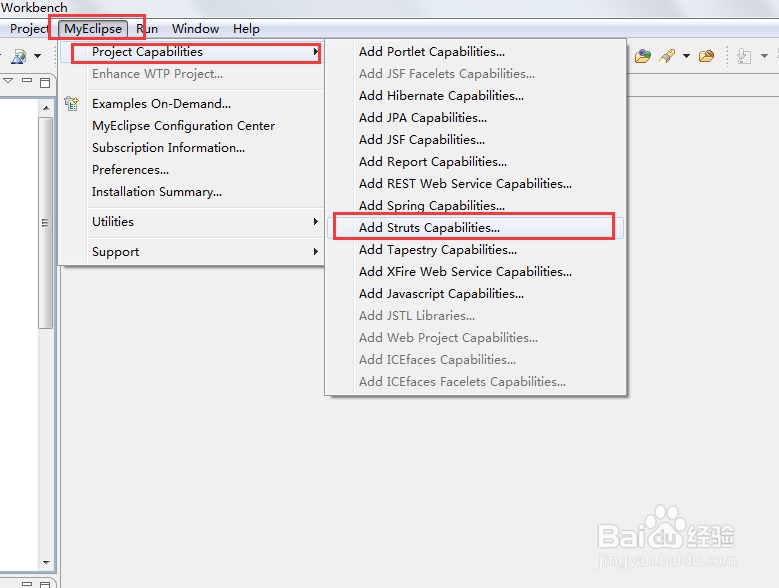Expand the Utilities submenu
779x588 pixels.
(x=193, y=221)
